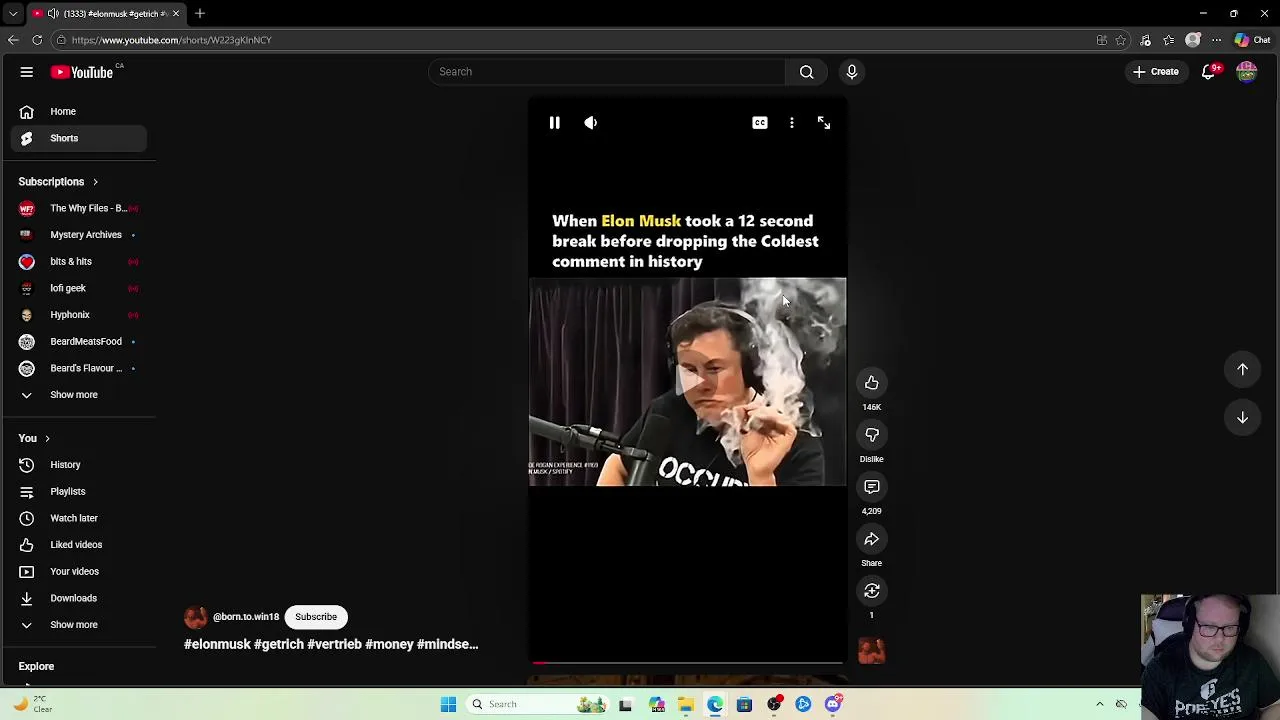Open the sound thumbnail below Remix
The image size is (1280, 720).
(x=872, y=651)
